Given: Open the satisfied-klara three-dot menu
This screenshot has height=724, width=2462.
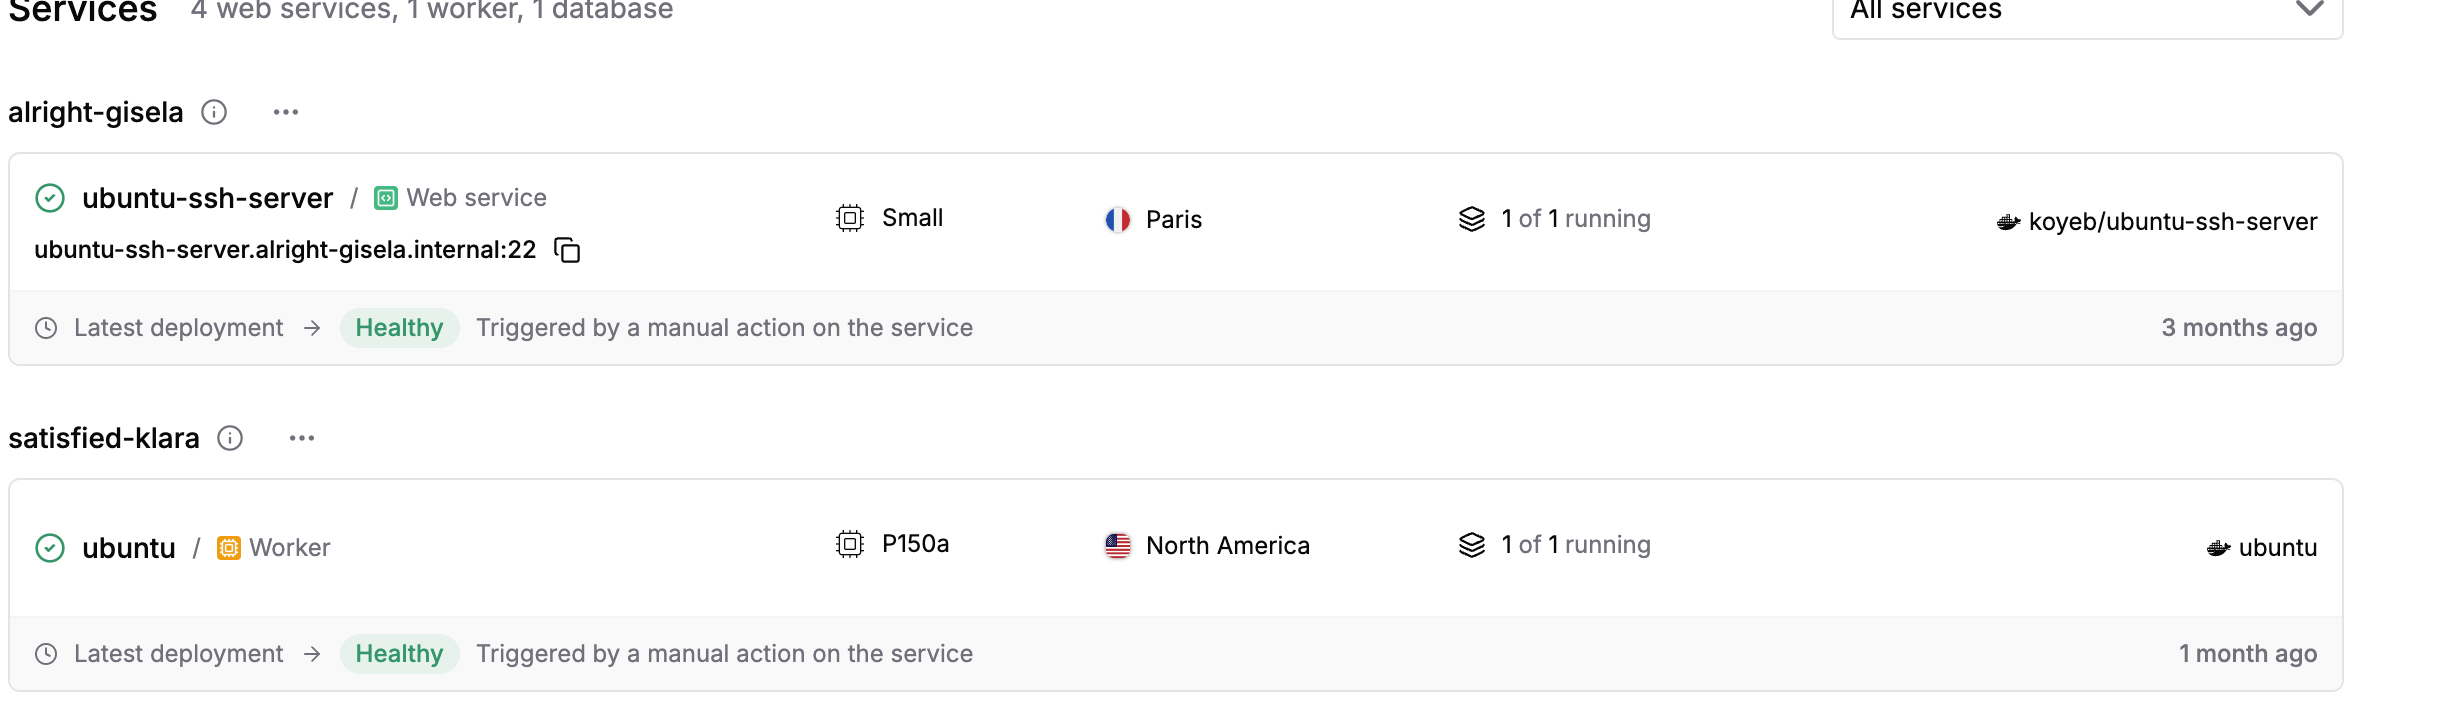Looking at the screenshot, I should [x=302, y=438].
